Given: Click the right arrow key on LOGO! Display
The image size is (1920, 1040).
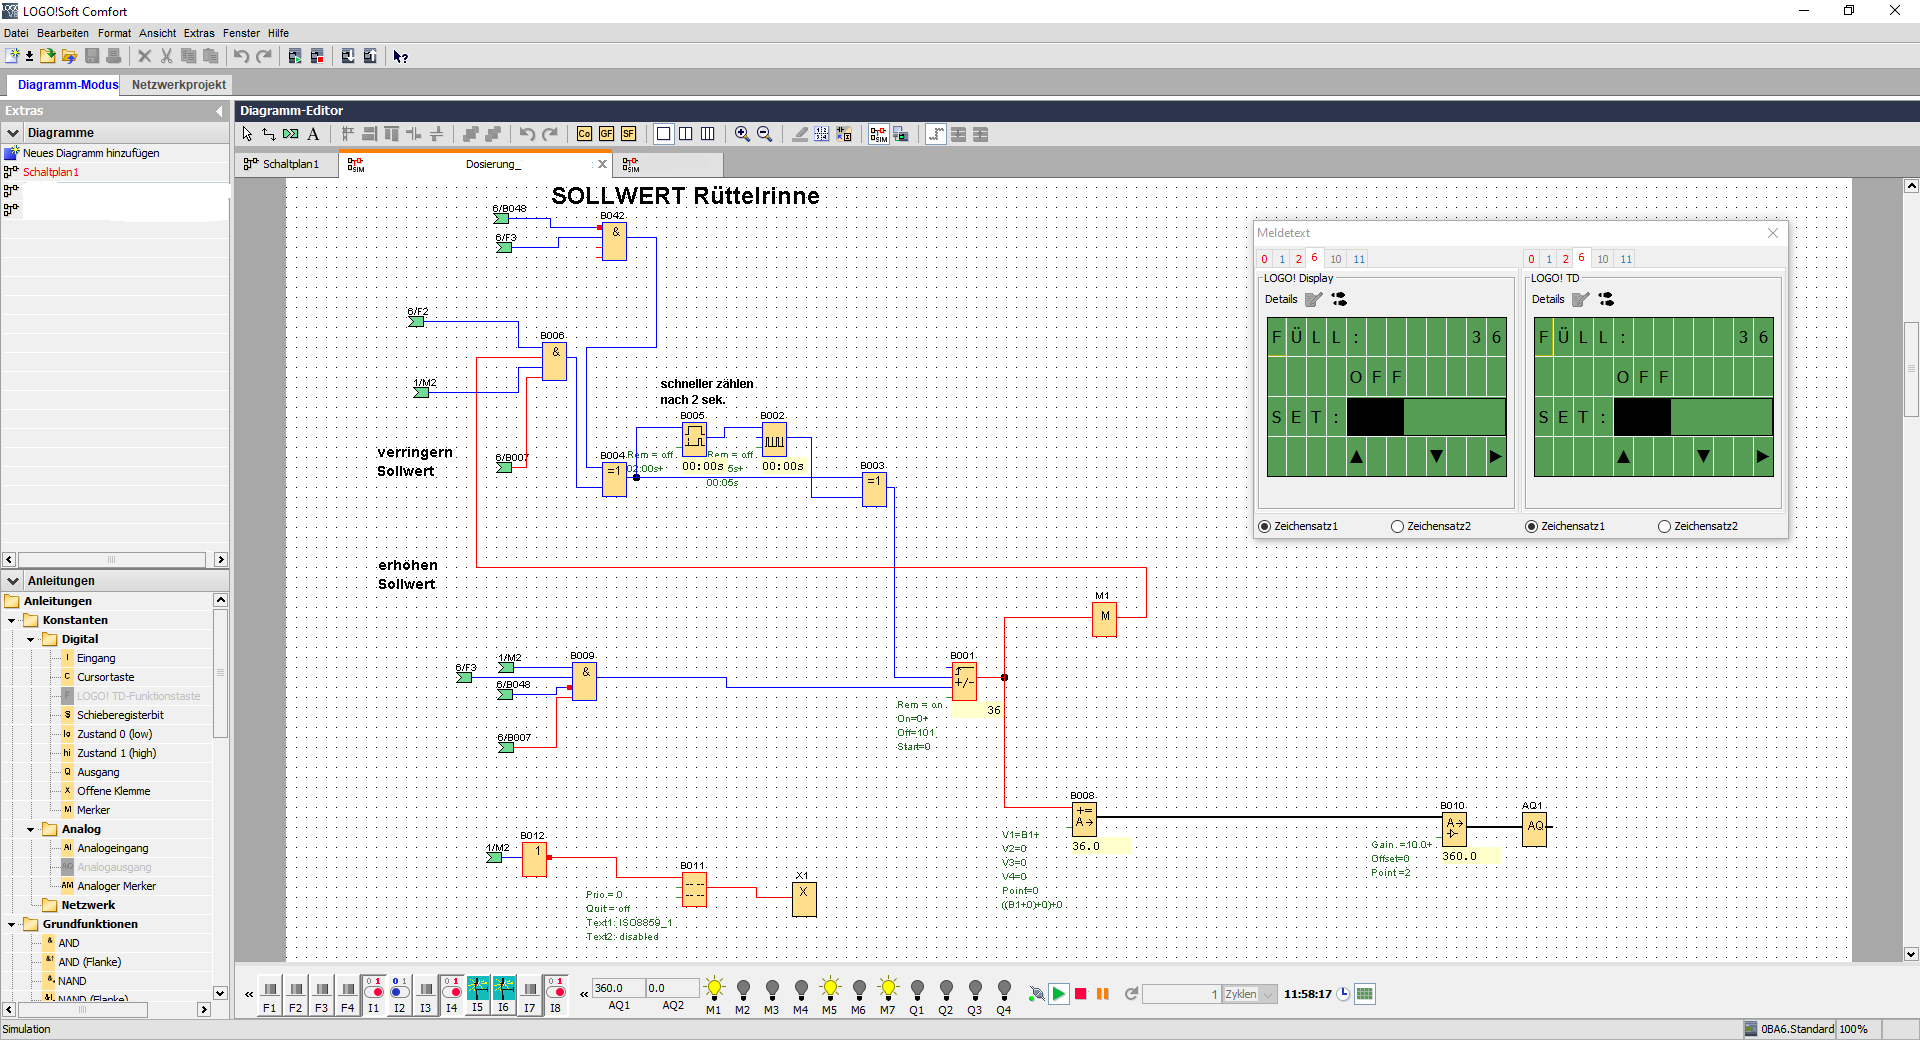Looking at the screenshot, I should click(x=1496, y=457).
